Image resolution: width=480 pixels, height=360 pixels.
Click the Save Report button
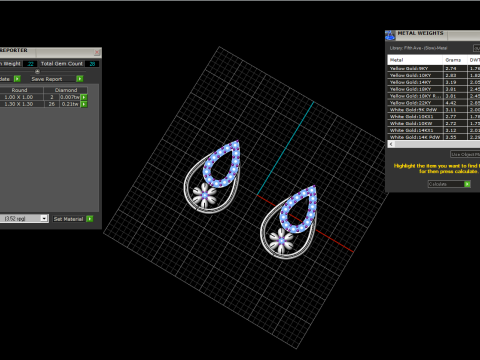click(52, 79)
